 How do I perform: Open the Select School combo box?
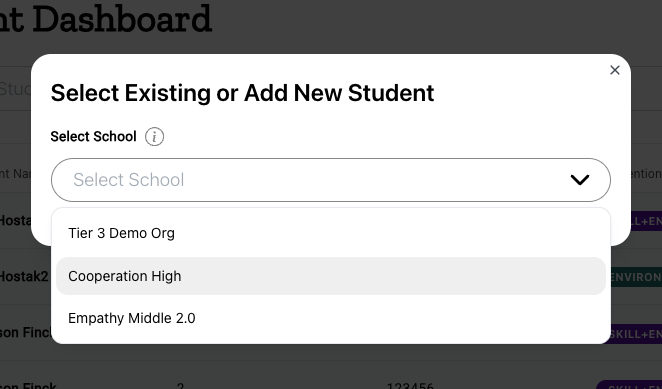pos(331,180)
